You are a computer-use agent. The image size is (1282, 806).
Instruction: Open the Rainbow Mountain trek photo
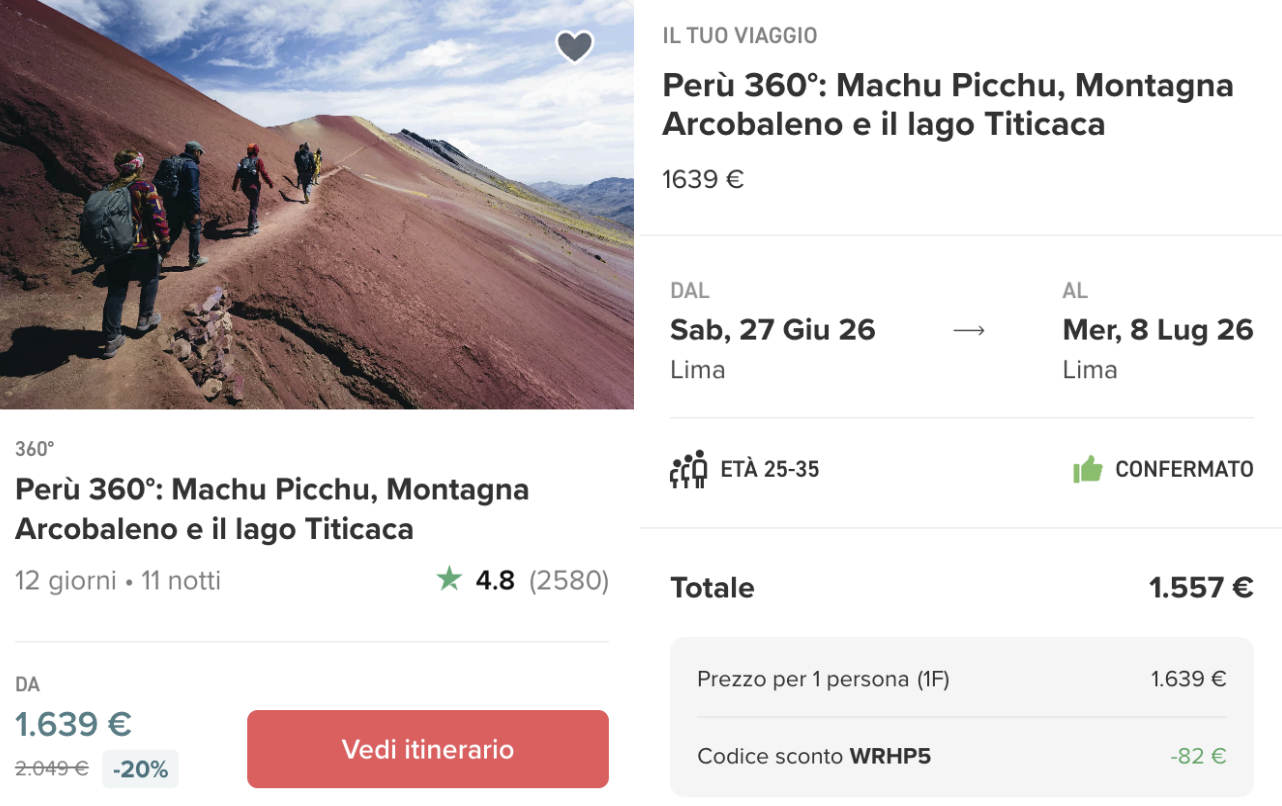pos(316,204)
